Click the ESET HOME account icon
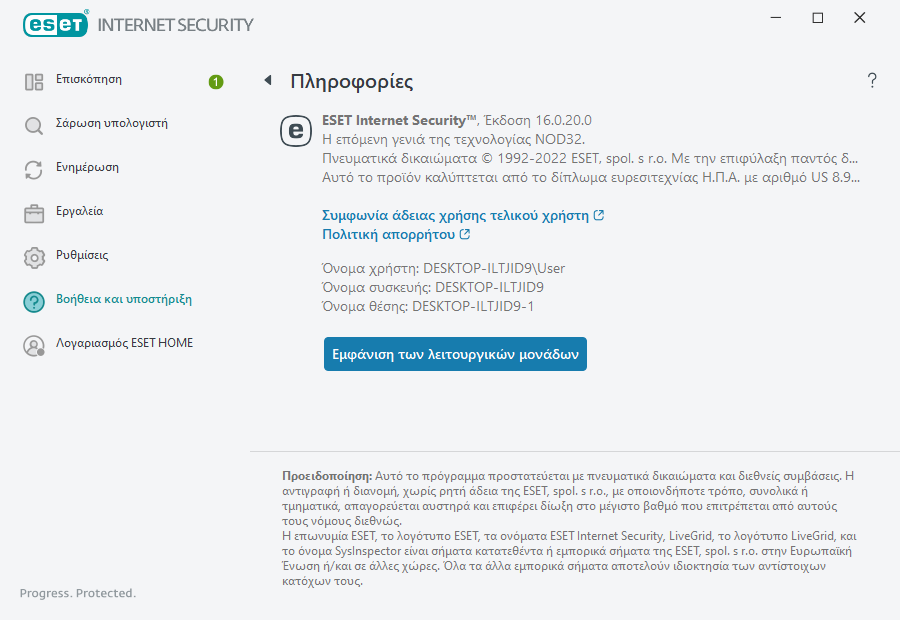Screen dimensions: 900x620 coord(34,346)
